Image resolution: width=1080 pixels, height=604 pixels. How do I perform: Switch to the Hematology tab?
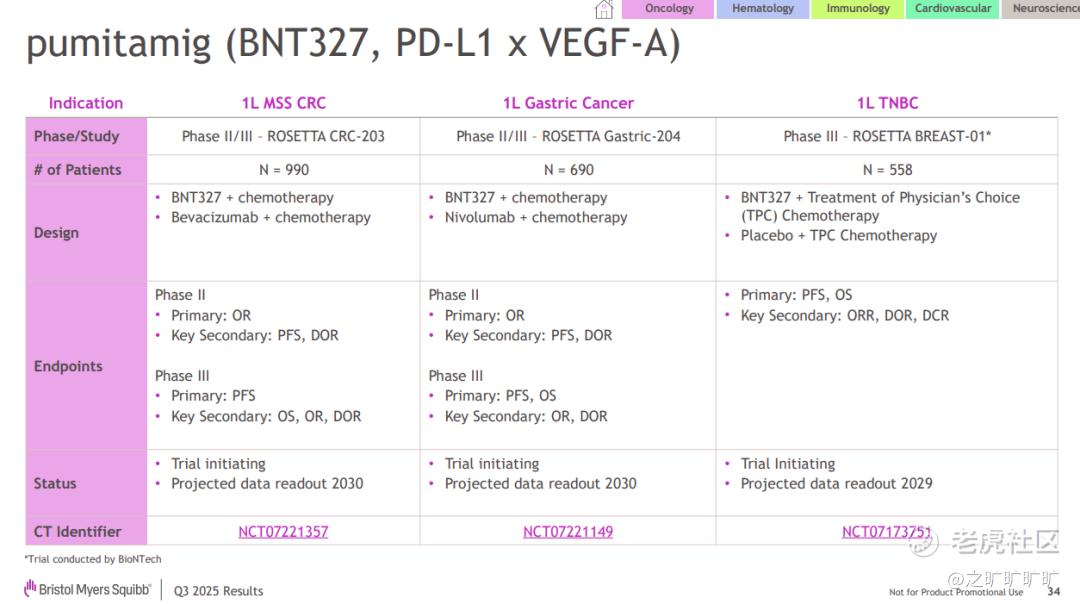coord(763,9)
